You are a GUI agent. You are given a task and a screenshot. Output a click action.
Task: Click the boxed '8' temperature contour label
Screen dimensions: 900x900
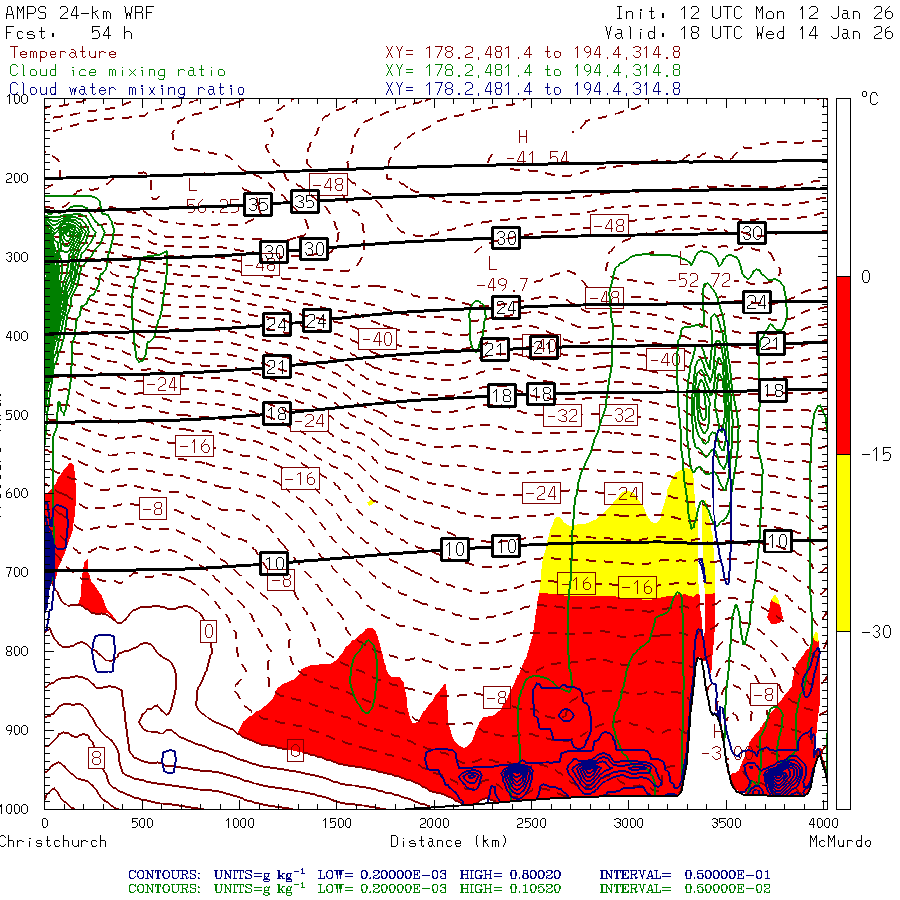[96, 758]
